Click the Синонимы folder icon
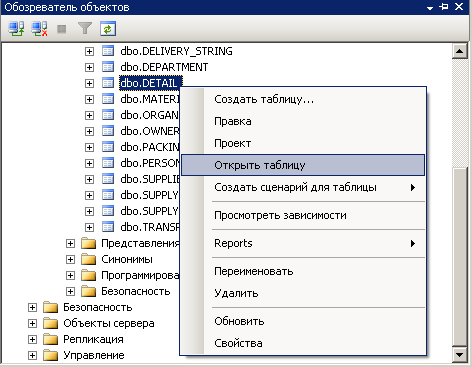Viewport: 472px width, 367px height. (x=89, y=259)
